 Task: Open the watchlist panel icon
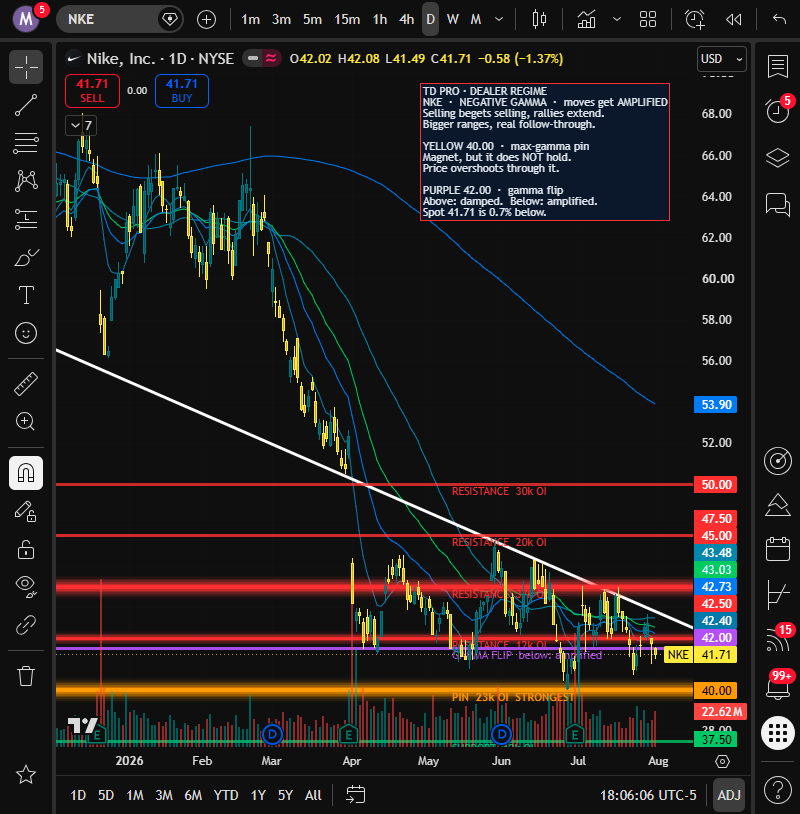click(x=777, y=67)
